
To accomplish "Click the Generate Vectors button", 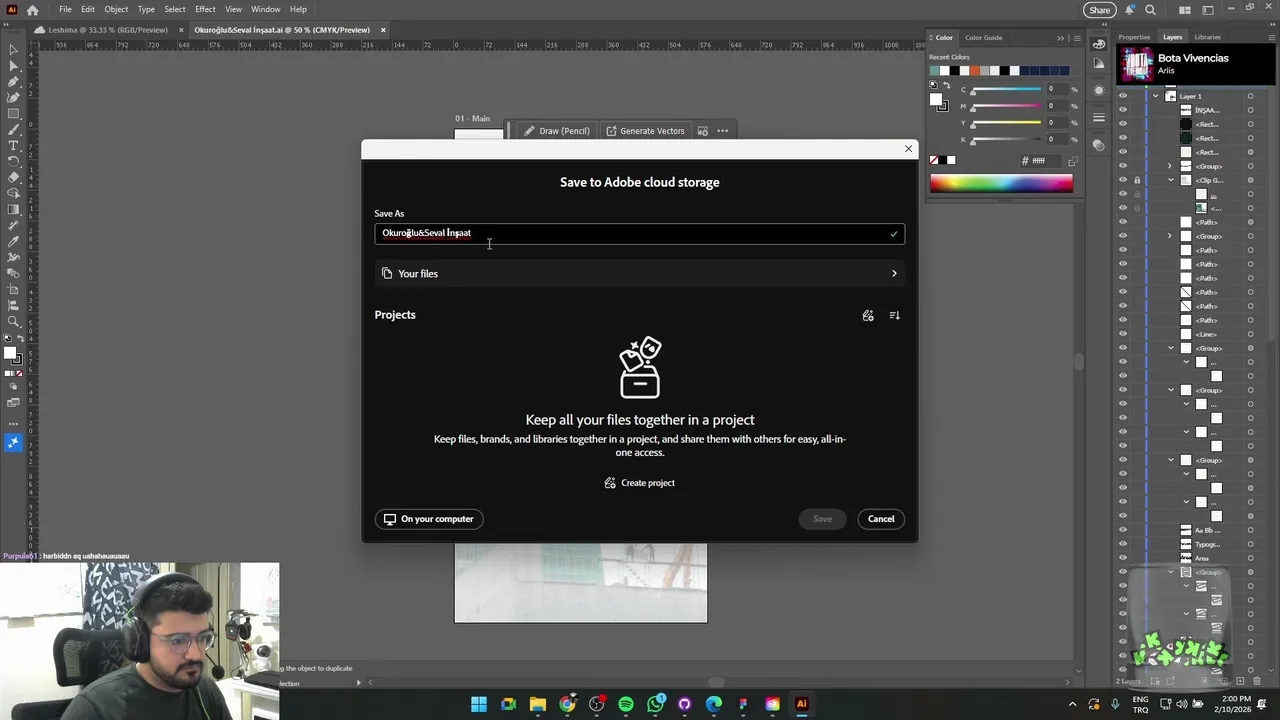I will tap(644, 131).
